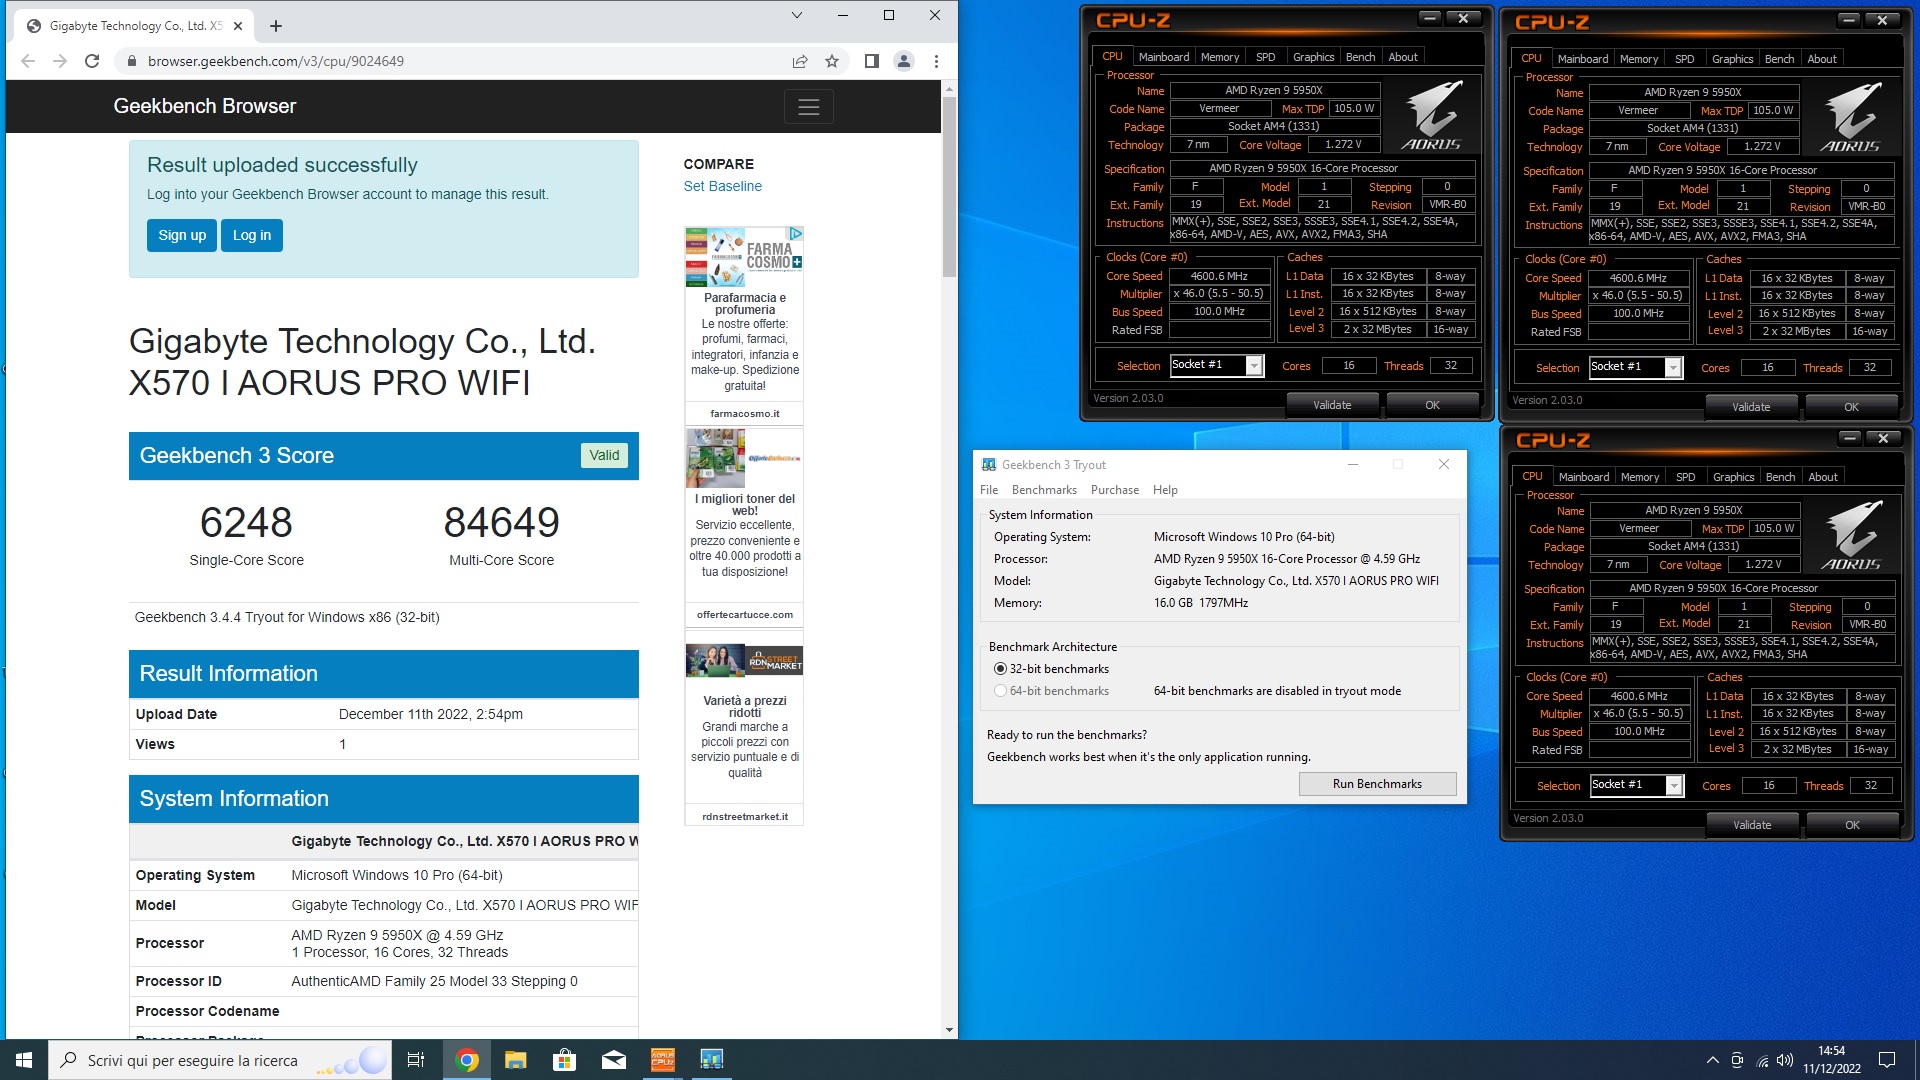Switch to SPD tab in top-right CPU-Z

1685,59
